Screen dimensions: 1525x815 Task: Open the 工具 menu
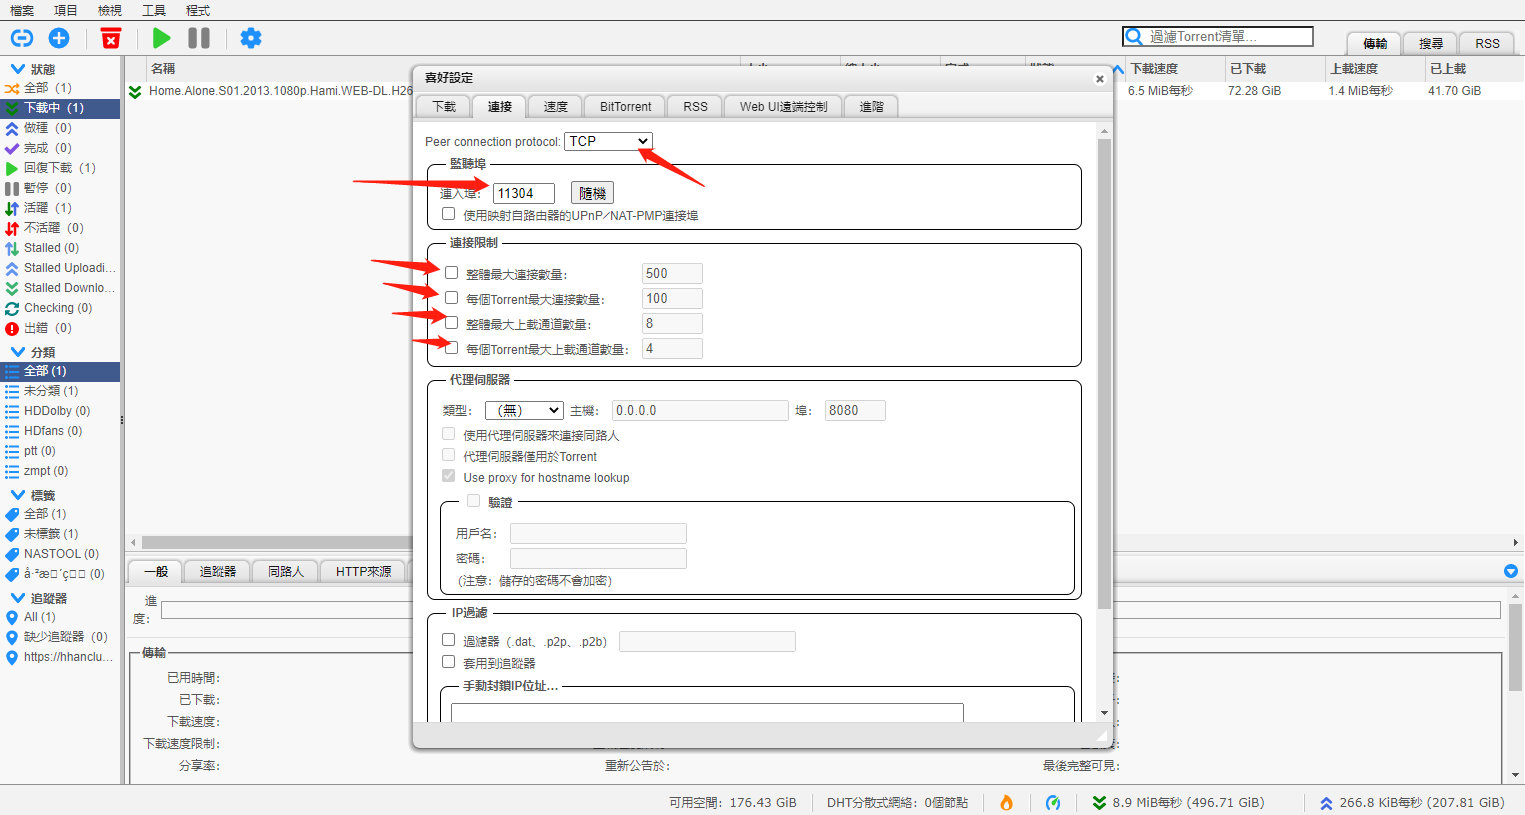[x=154, y=10]
